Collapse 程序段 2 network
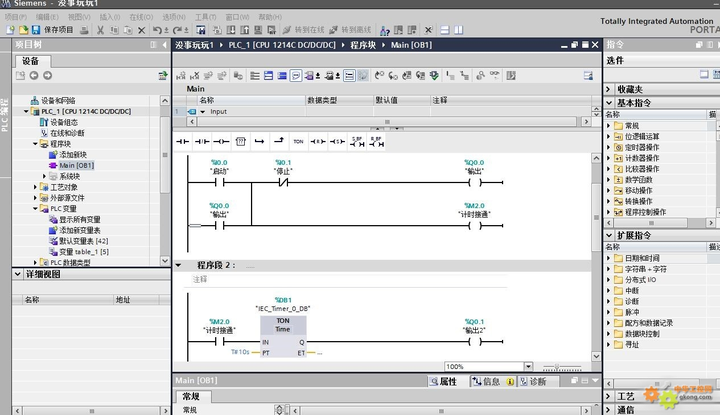Viewport: 720px width, 415px height. pos(179,265)
